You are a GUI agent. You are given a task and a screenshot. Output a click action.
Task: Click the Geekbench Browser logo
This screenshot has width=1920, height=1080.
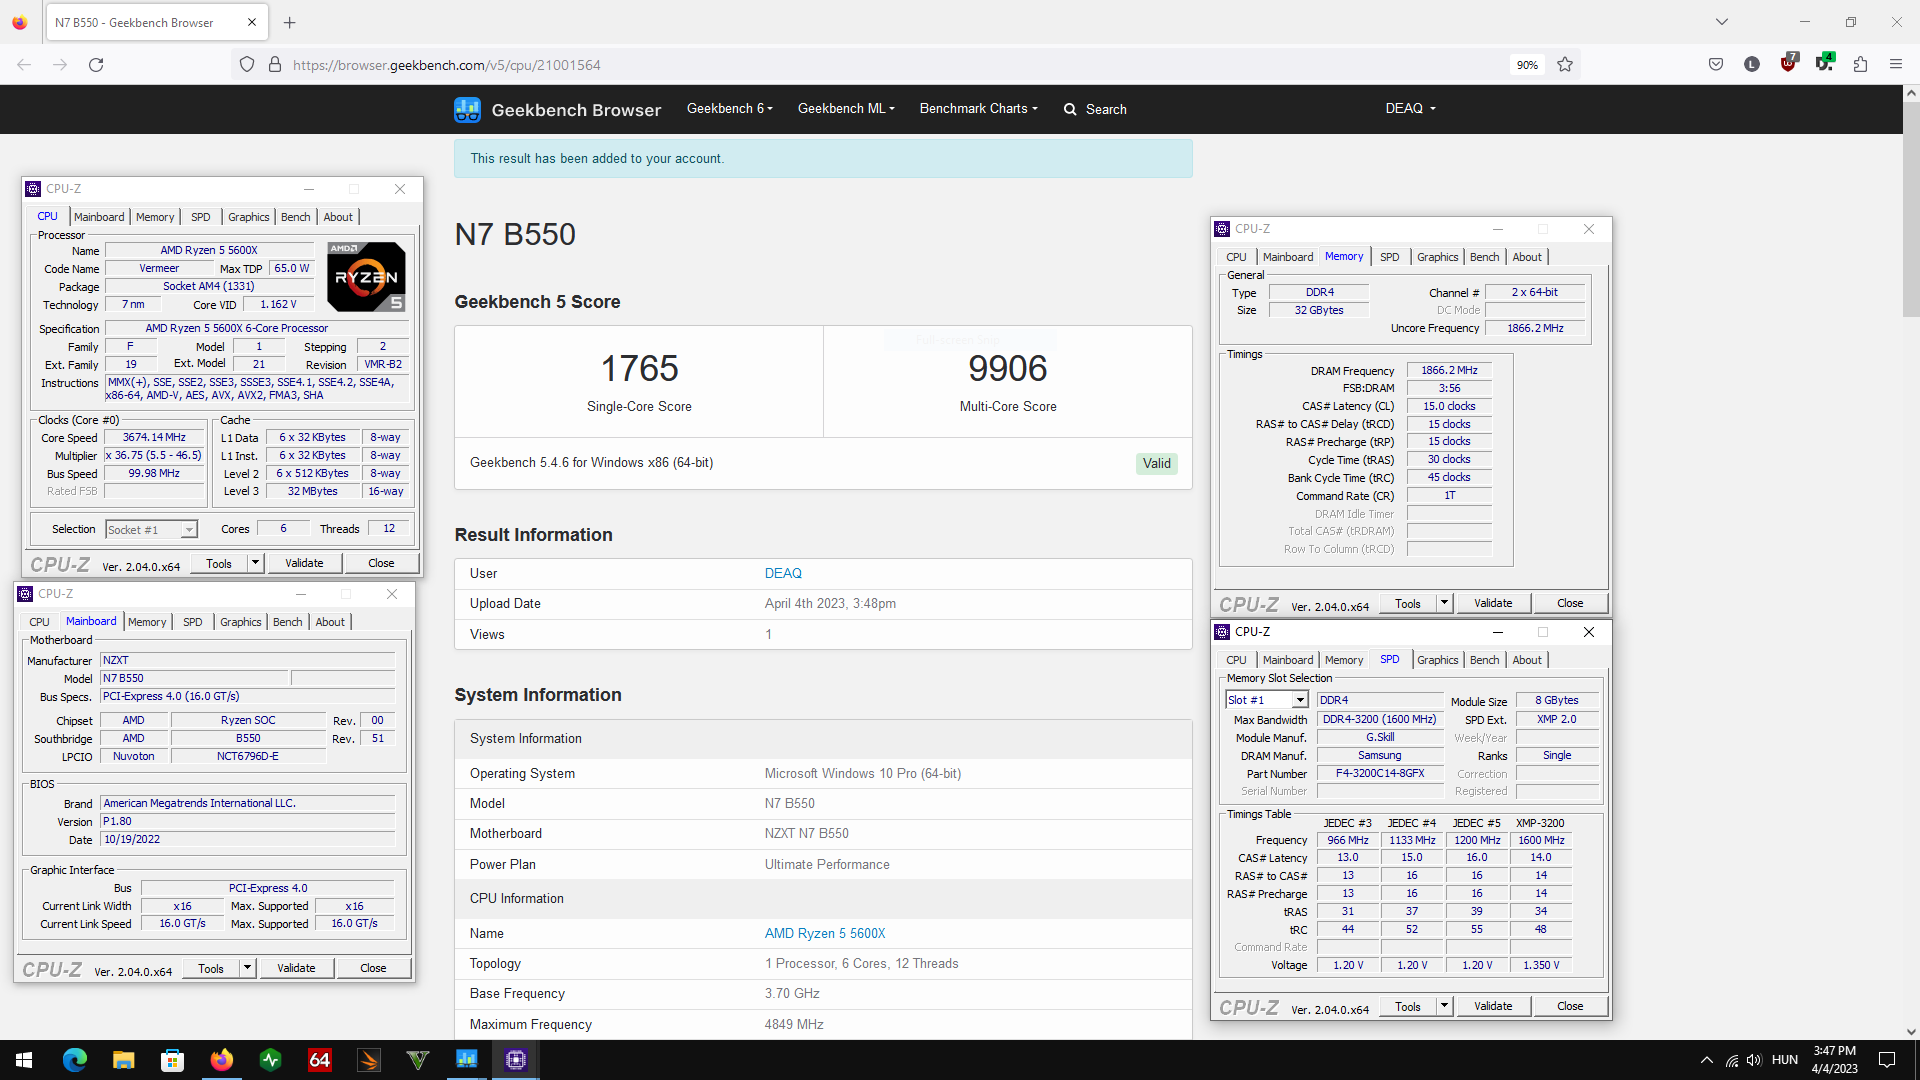(x=557, y=109)
